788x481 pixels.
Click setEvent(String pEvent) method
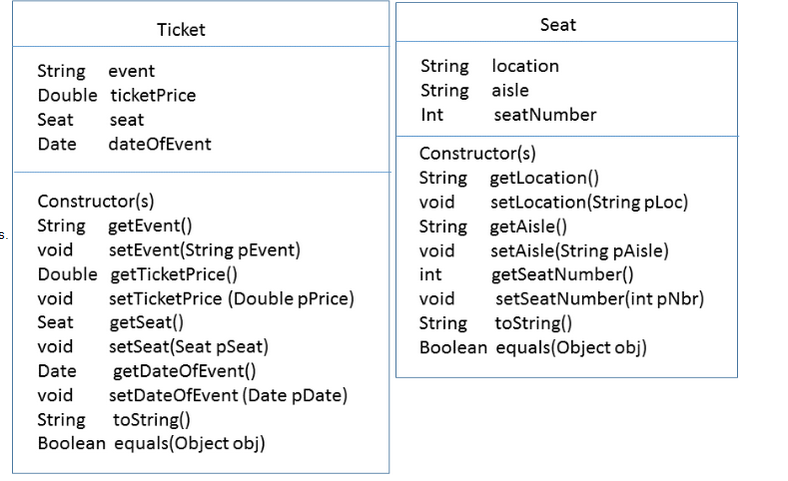coord(204,250)
